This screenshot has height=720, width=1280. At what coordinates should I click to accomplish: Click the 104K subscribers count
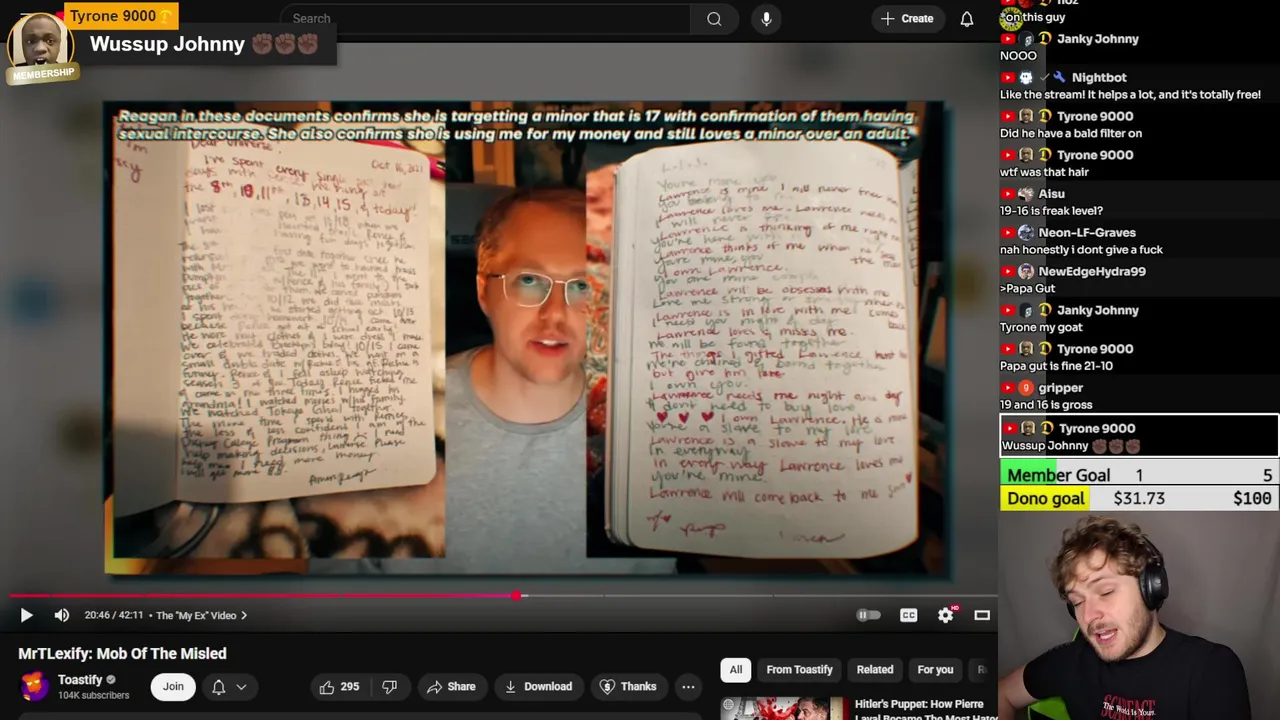point(93,695)
